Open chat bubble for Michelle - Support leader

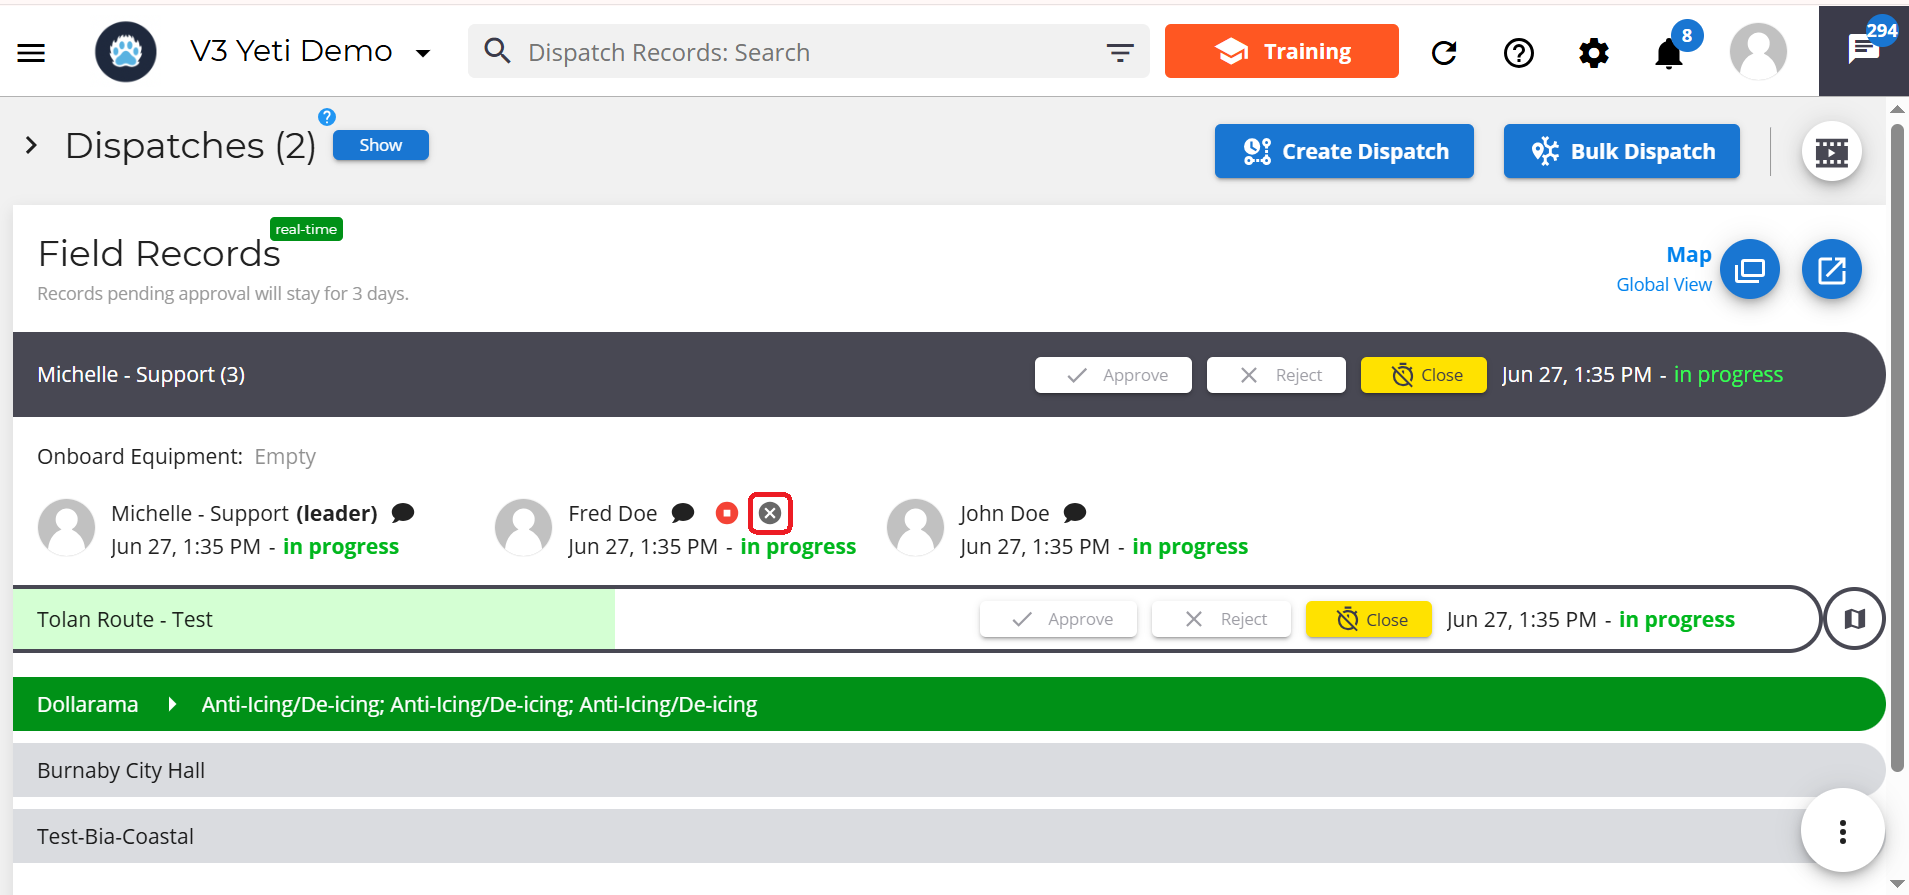pyautogui.click(x=403, y=513)
